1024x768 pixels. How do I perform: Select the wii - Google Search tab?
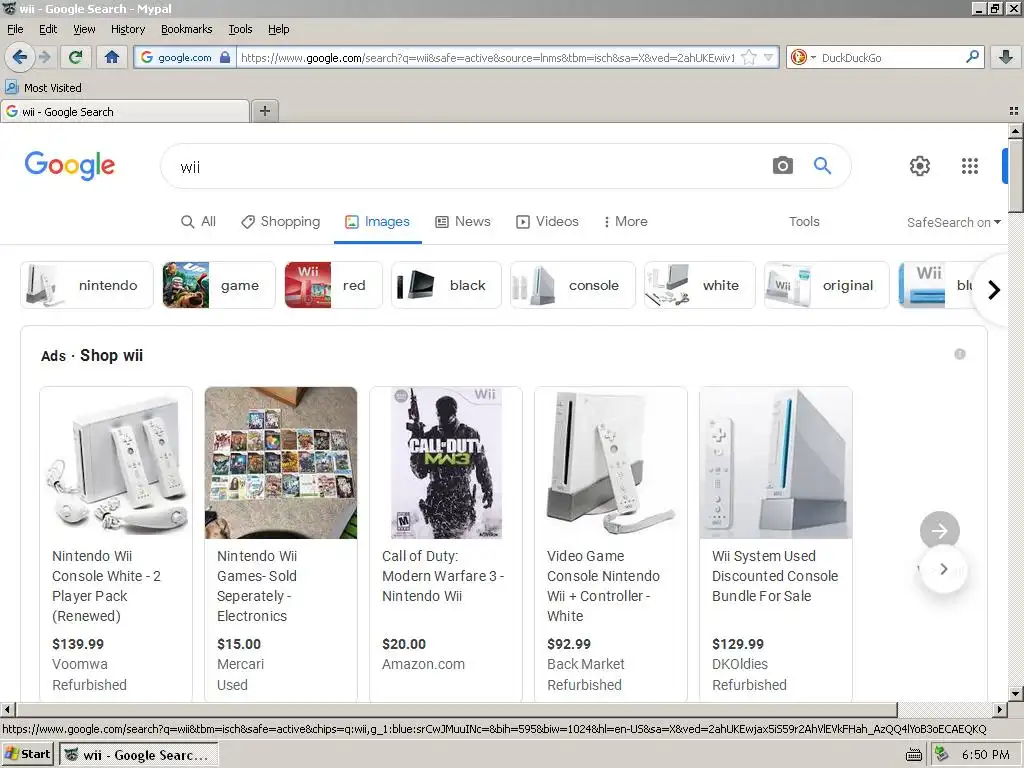click(125, 112)
